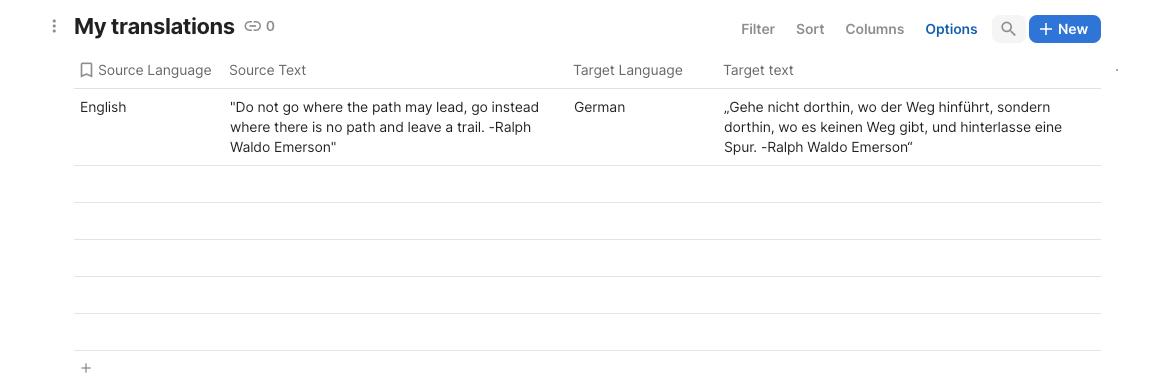
Task: Select the Target text column header
Action: click(x=759, y=70)
